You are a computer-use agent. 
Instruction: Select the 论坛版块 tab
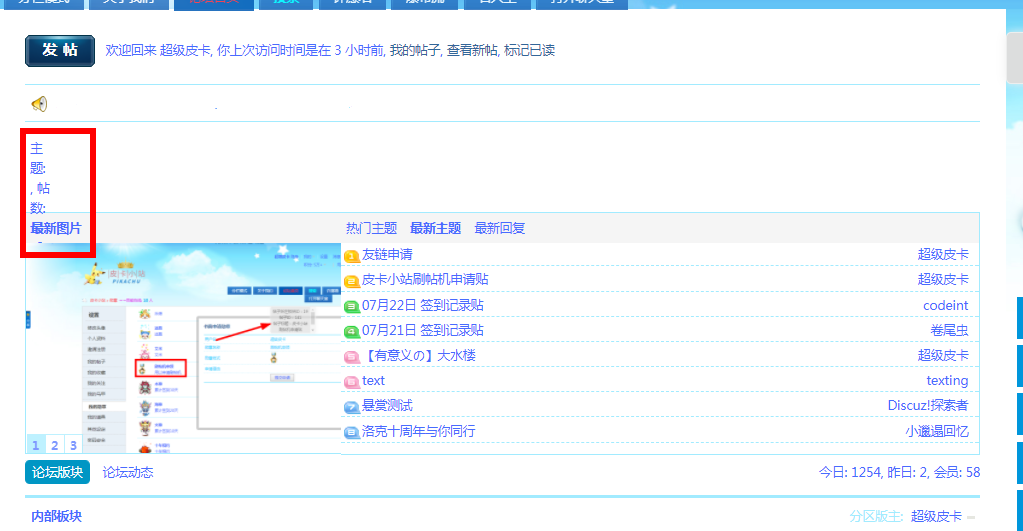[x=57, y=472]
